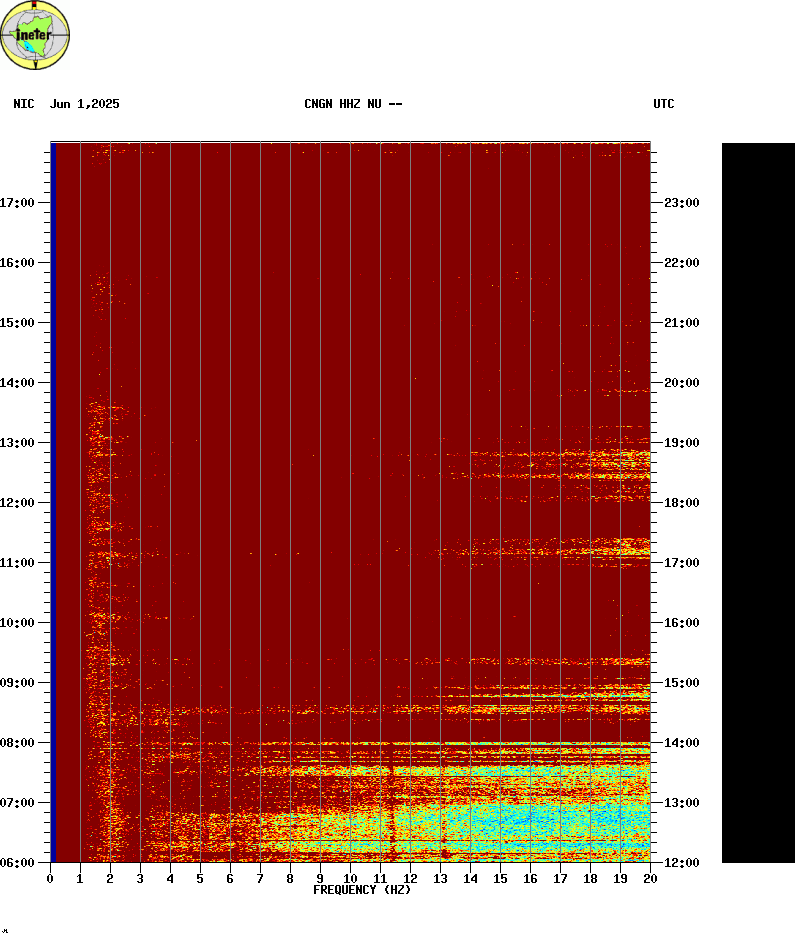Click the '17:00' UTC time label on right axis

point(682,563)
